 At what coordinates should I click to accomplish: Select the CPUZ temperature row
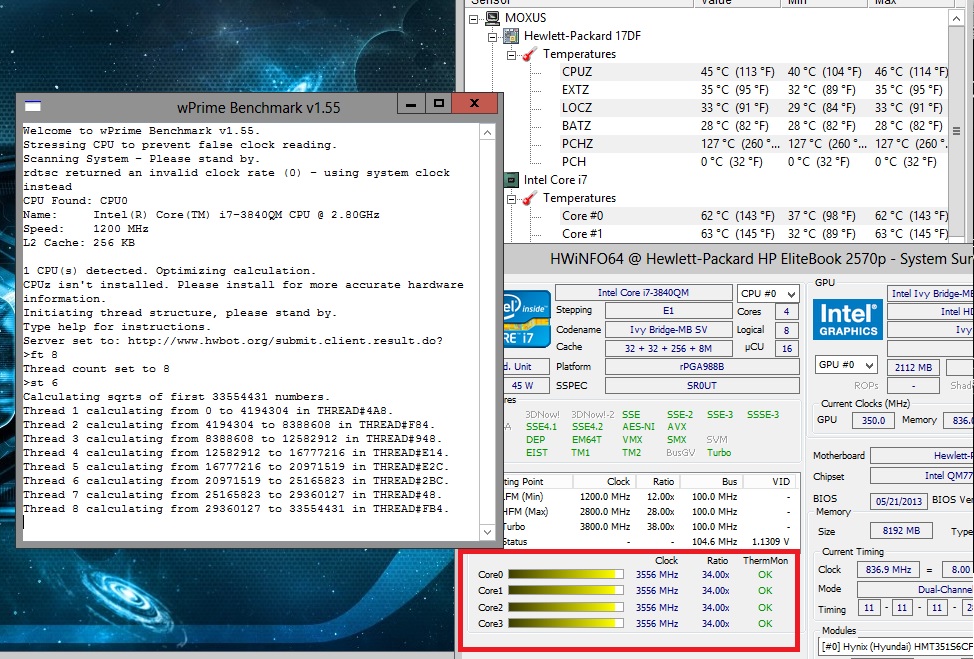pos(754,72)
